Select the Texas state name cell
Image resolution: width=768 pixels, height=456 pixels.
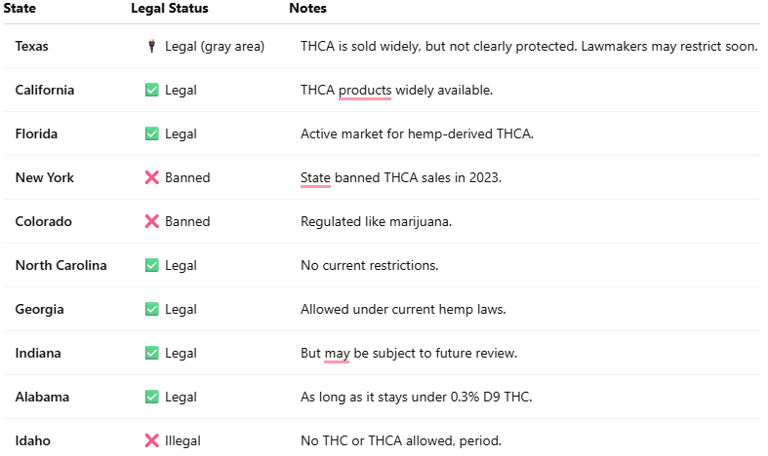click(x=32, y=46)
